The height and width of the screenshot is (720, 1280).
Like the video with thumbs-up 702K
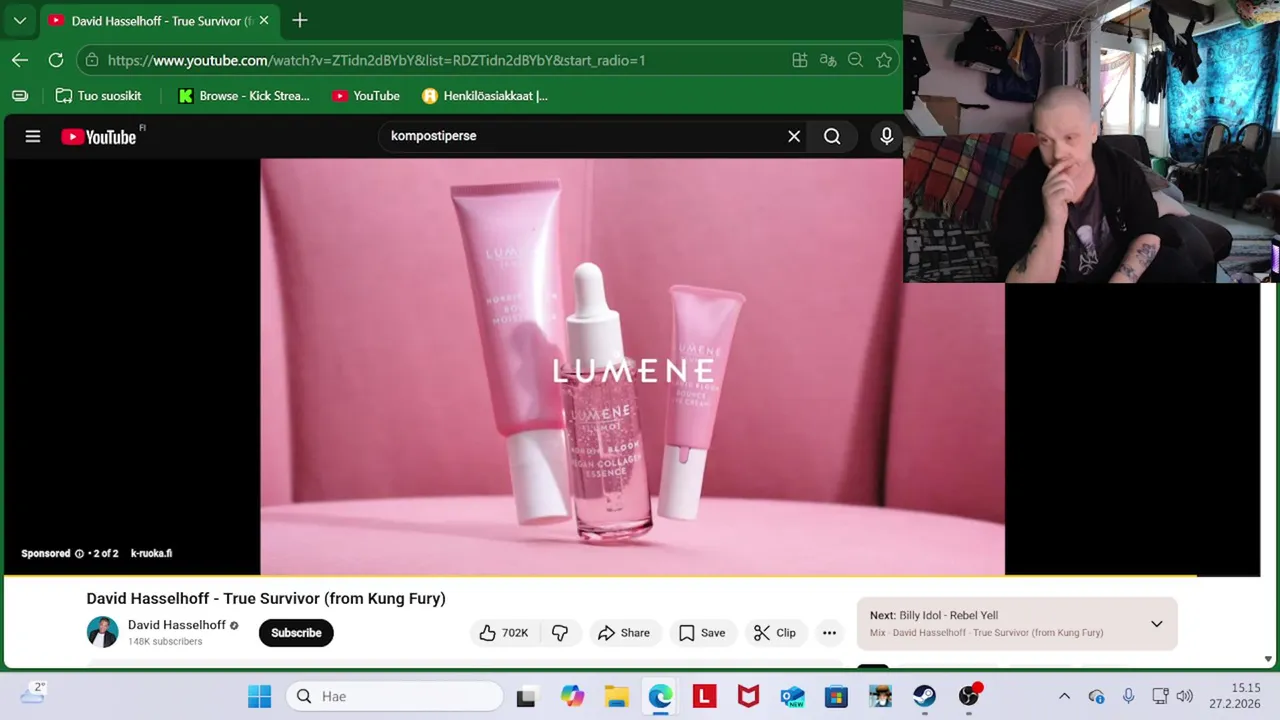click(503, 632)
